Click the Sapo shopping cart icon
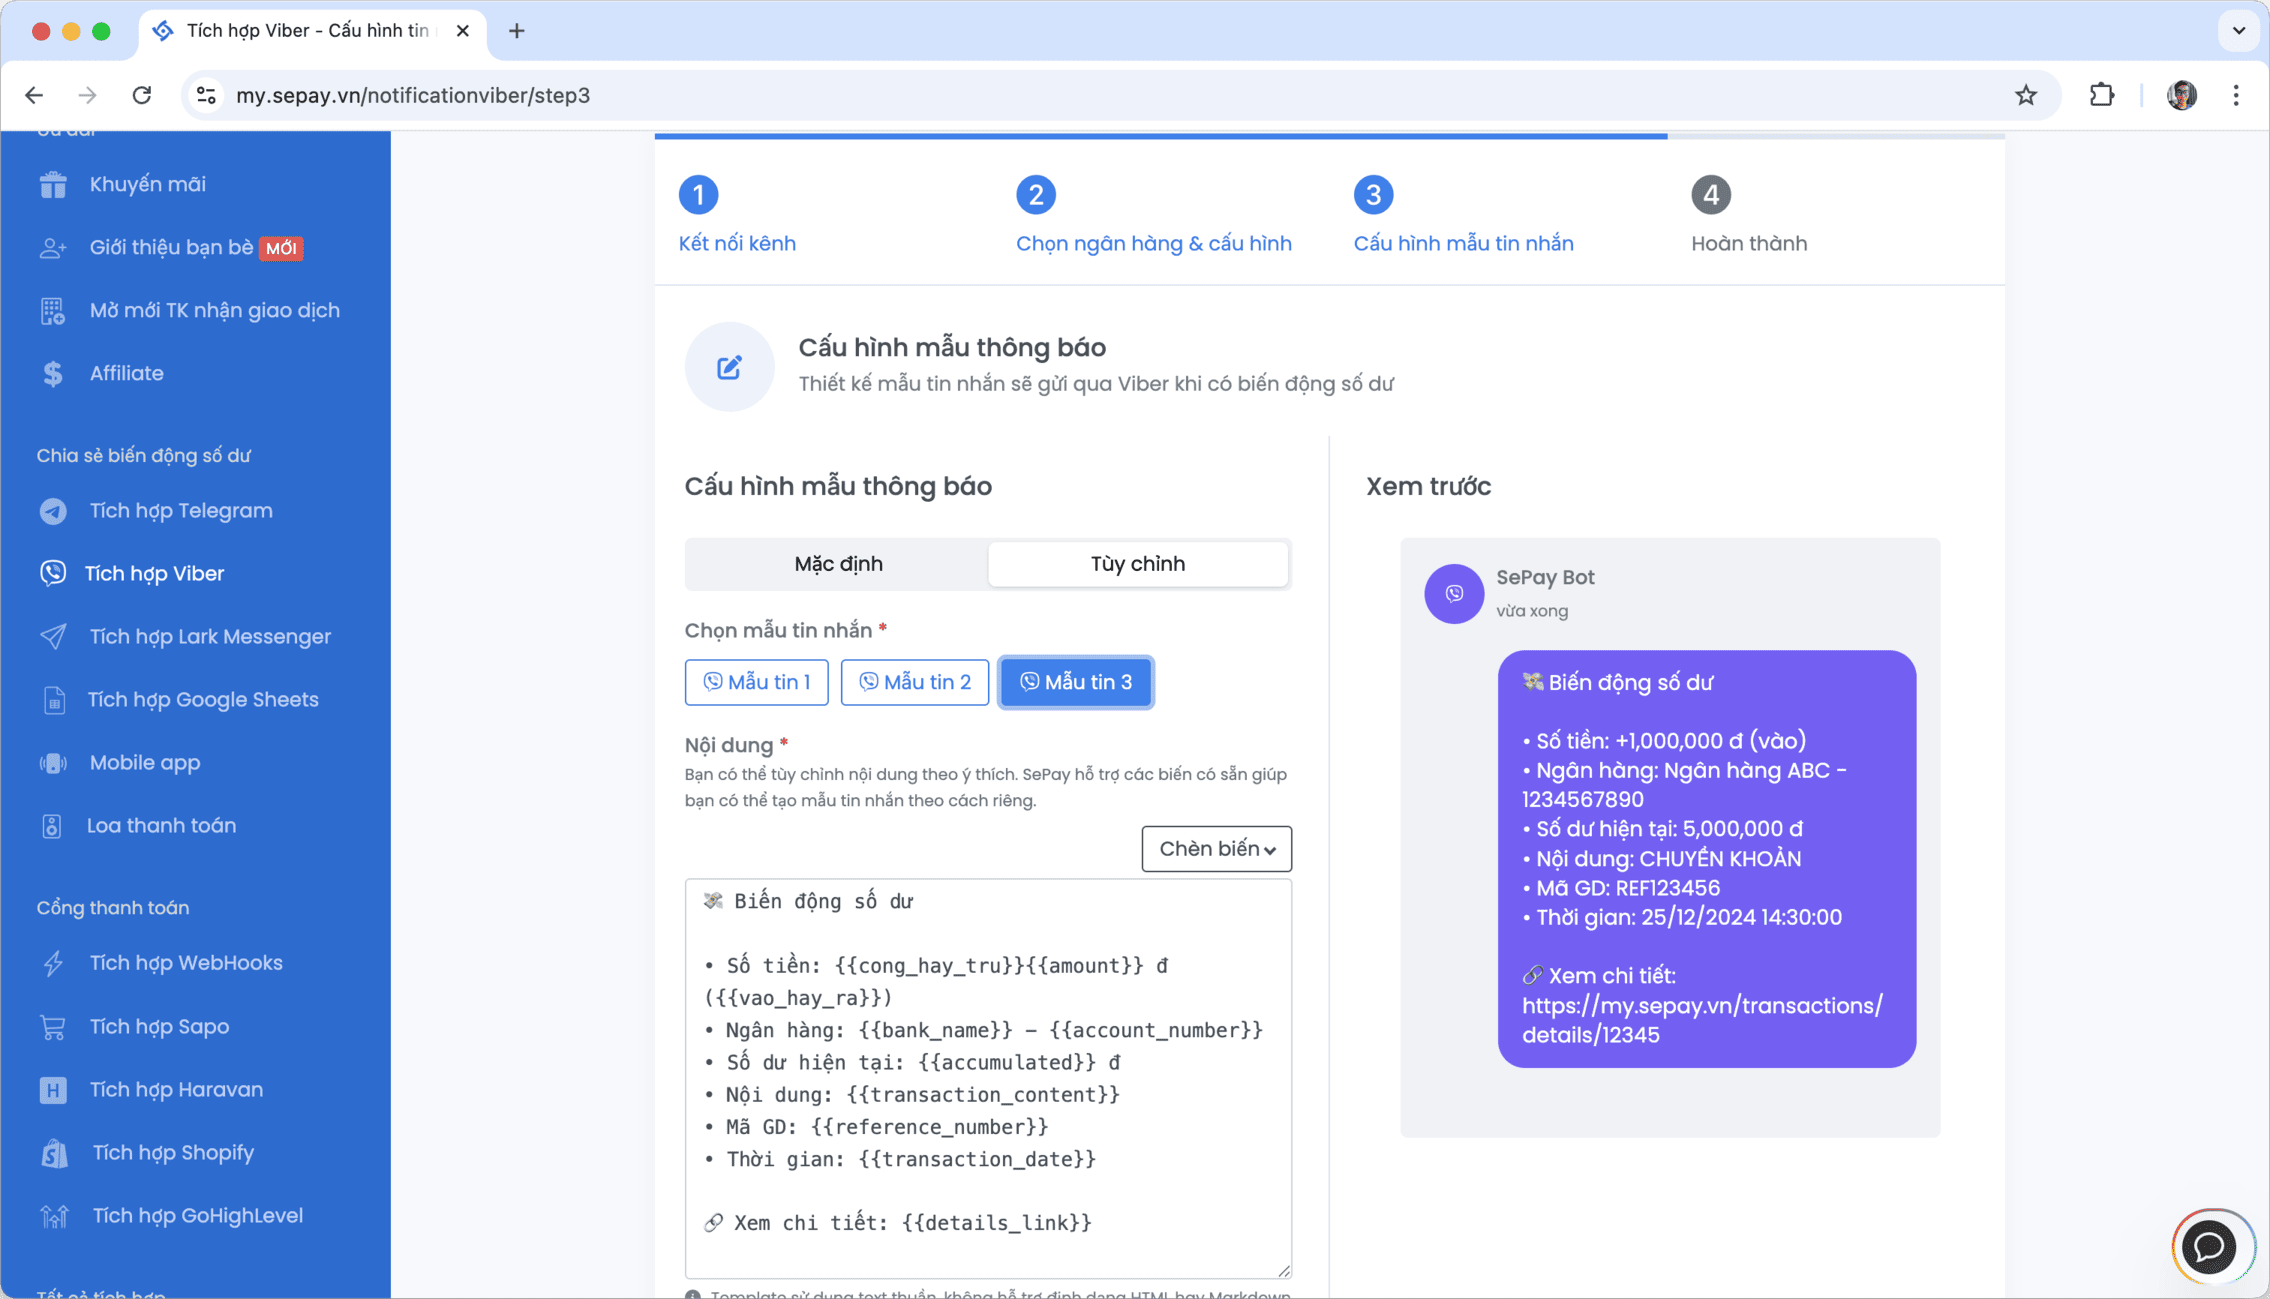 [53, 1027]
